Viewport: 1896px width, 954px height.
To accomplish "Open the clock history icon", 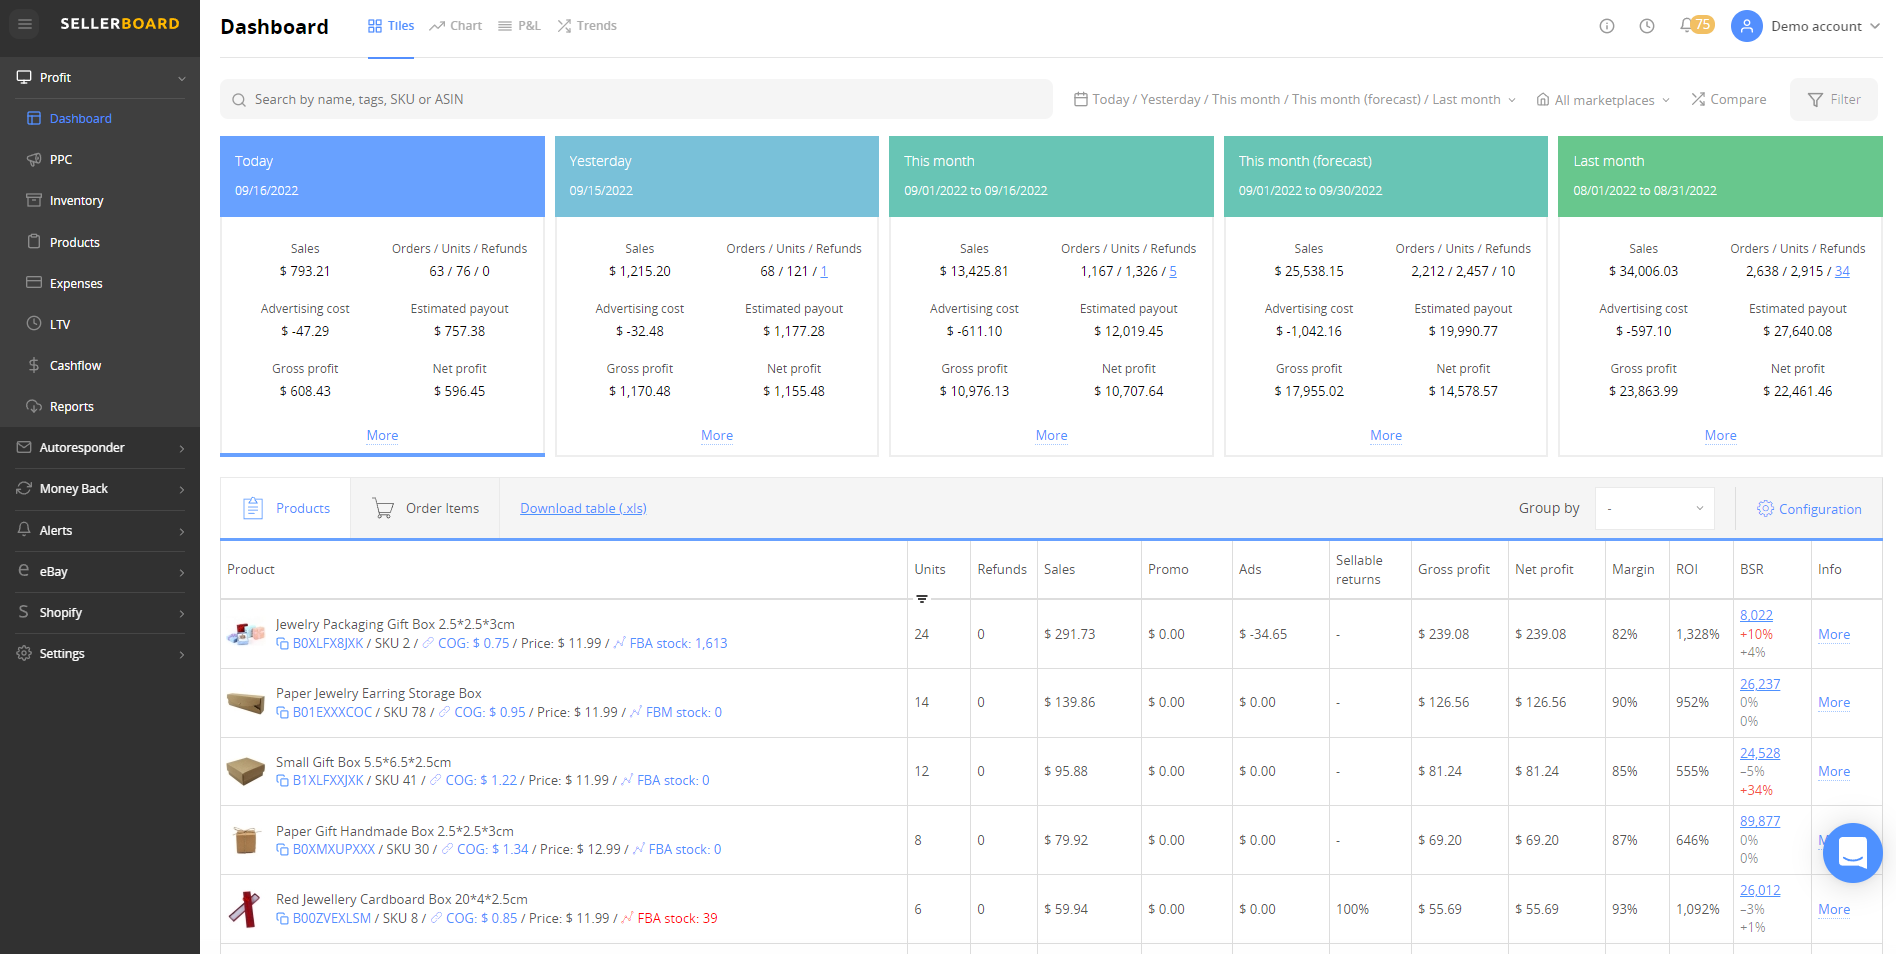I will tap(1647, 26).
